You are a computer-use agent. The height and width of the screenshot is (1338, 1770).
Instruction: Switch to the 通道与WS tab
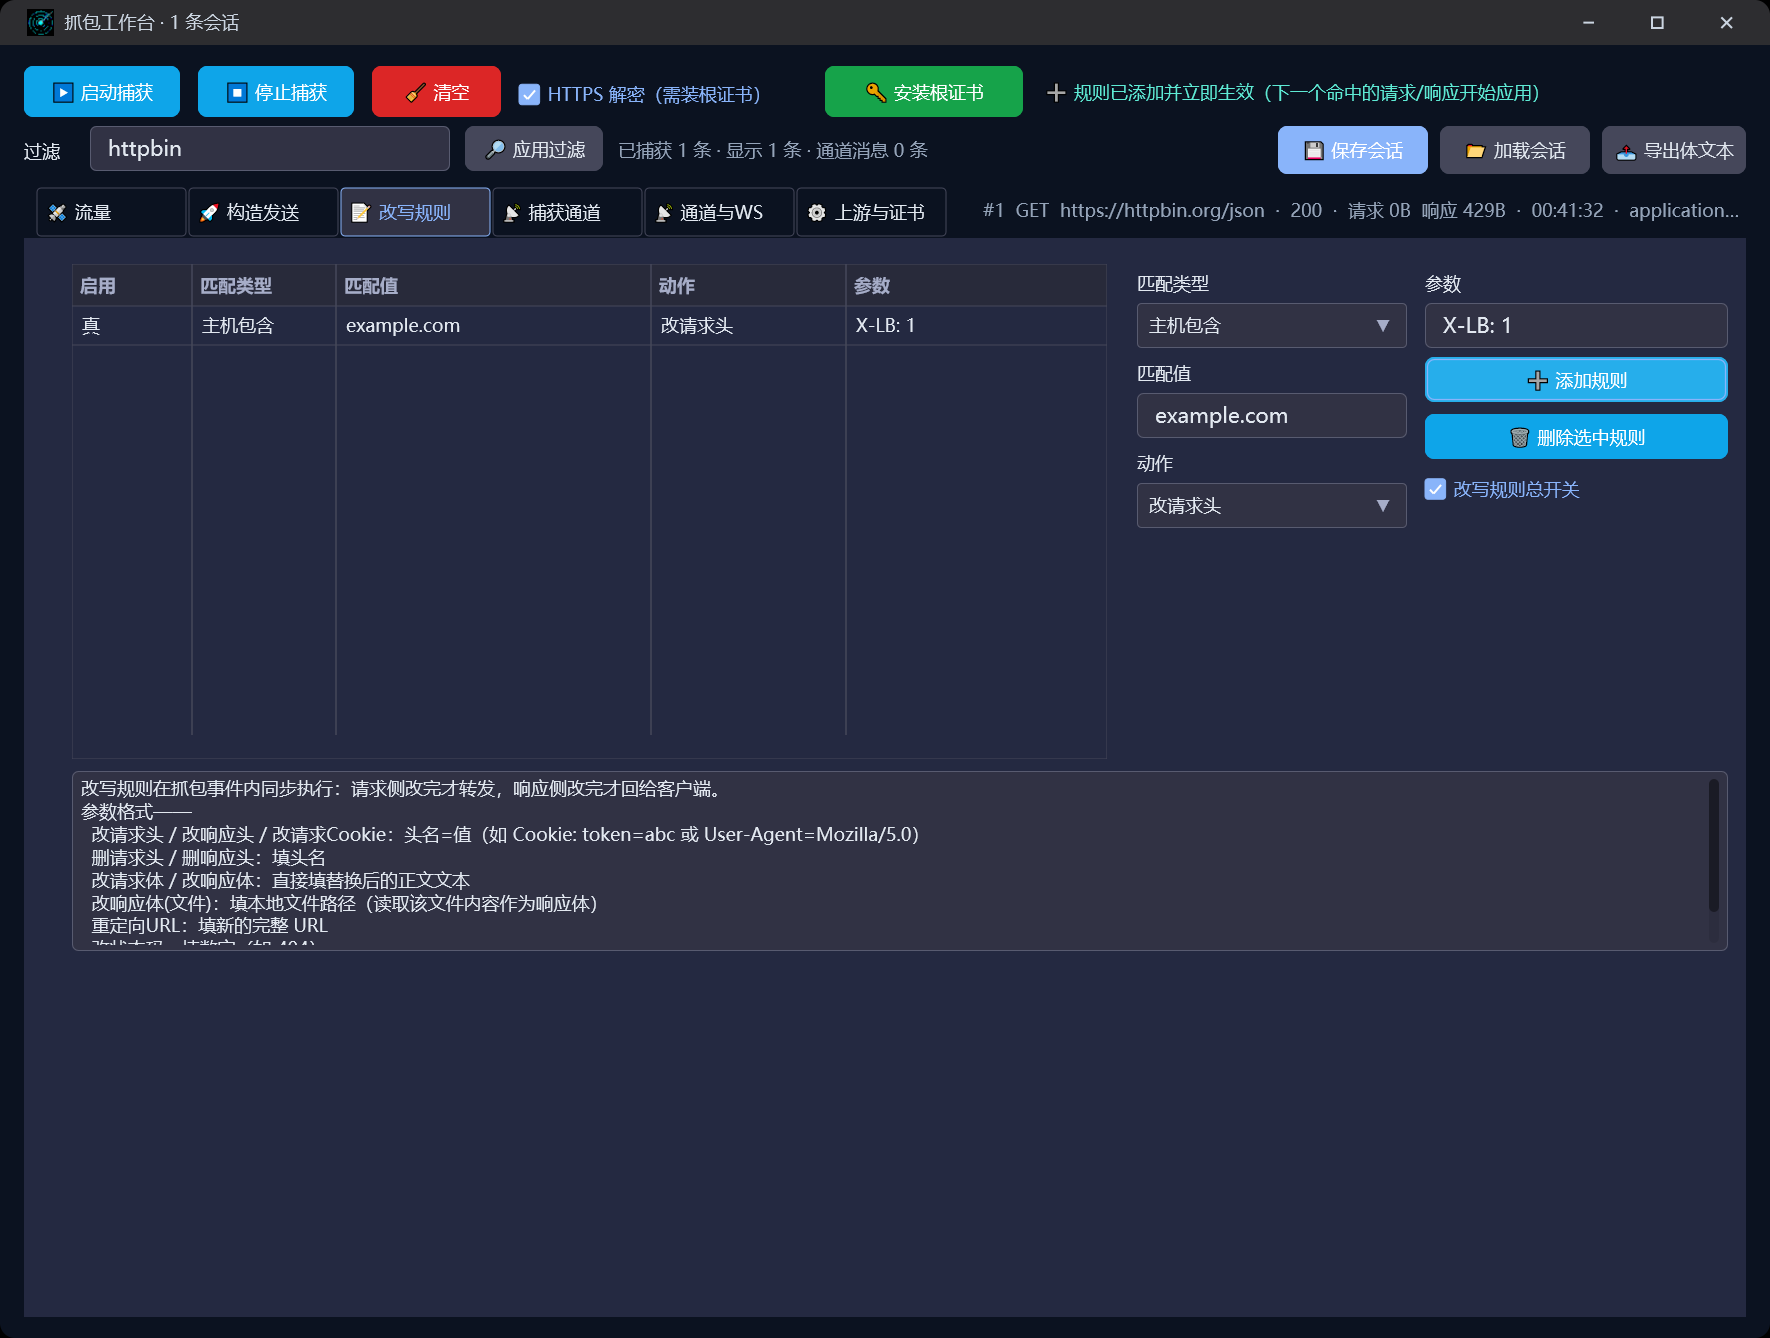pyautogui.click(x=719, y=212)
